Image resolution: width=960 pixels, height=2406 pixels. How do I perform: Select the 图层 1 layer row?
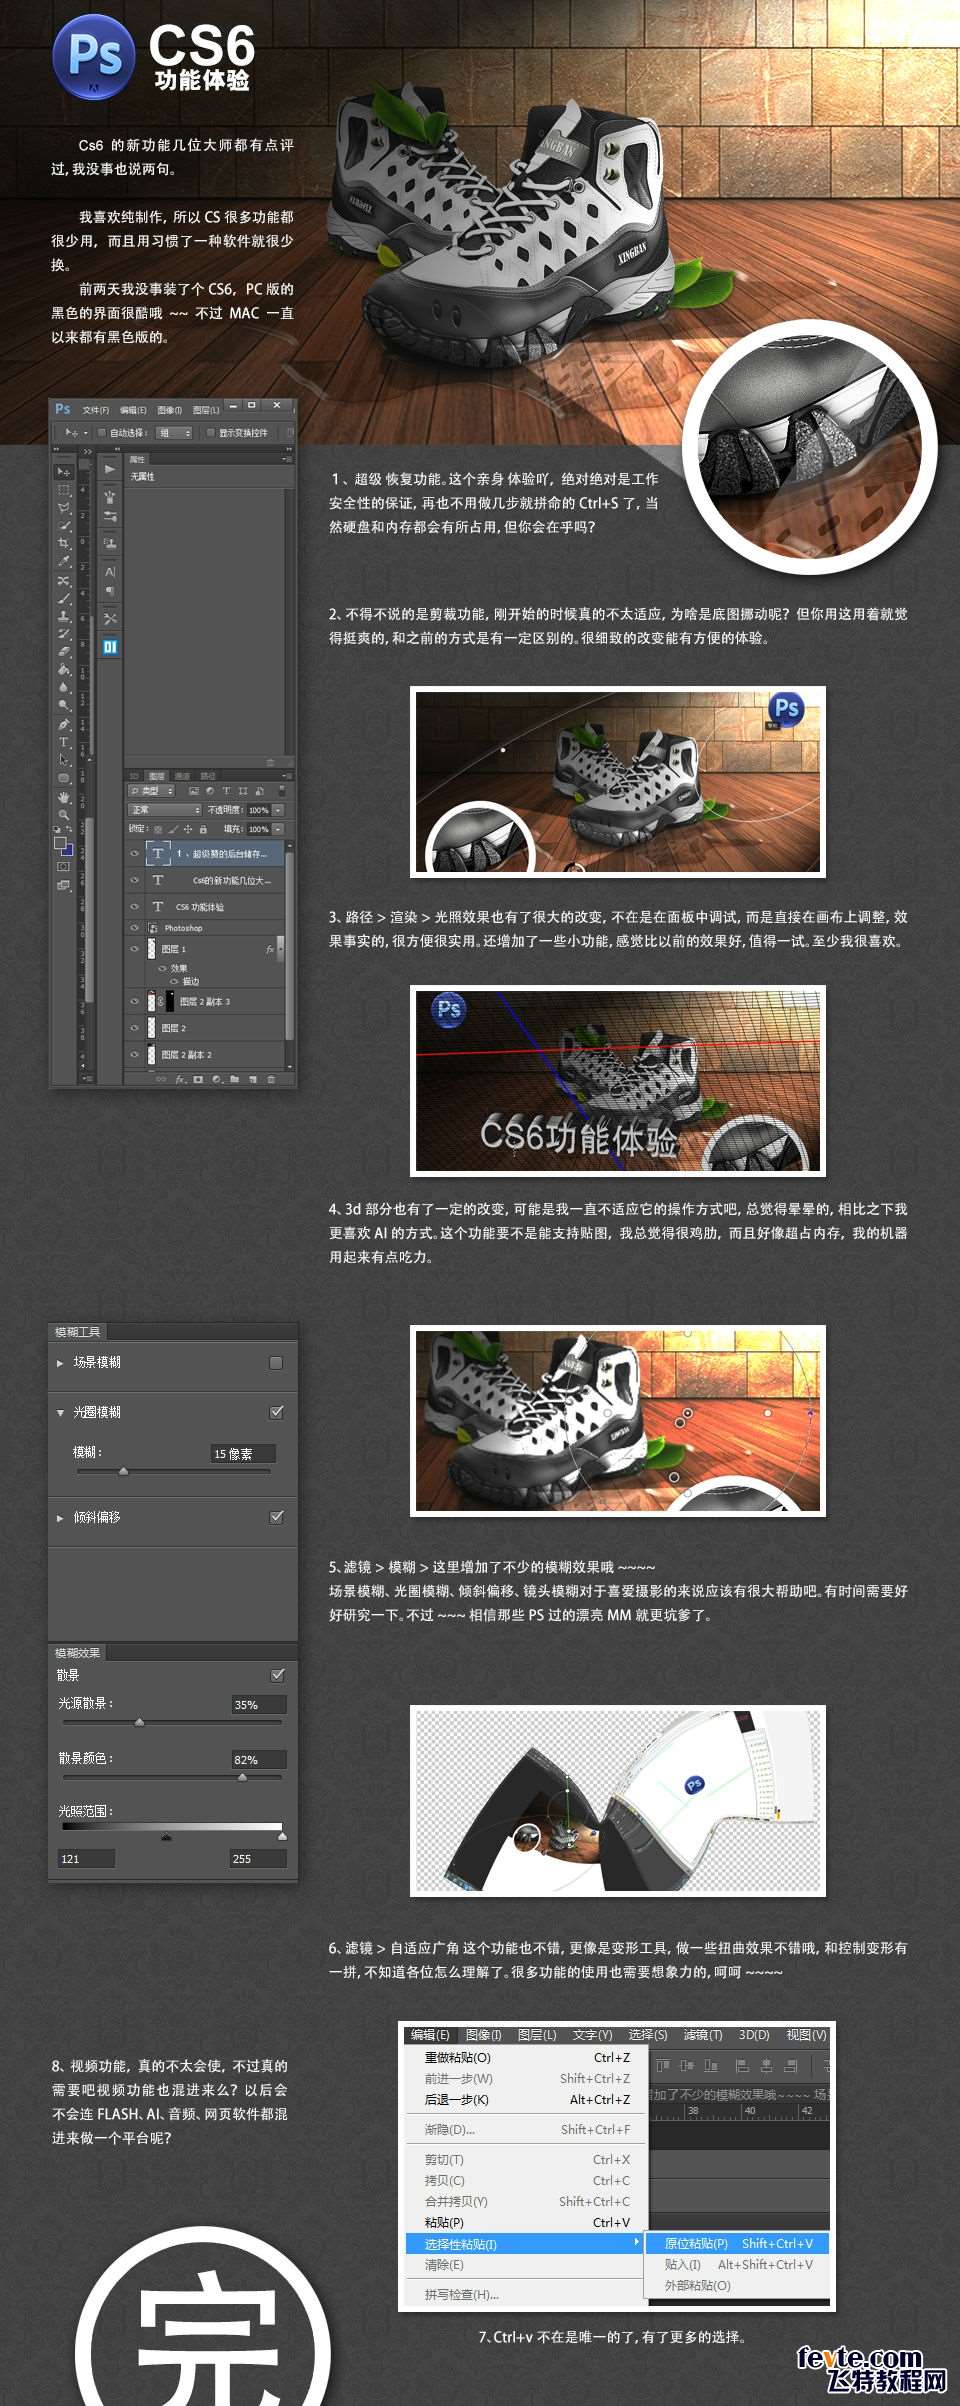click(208, 949)
